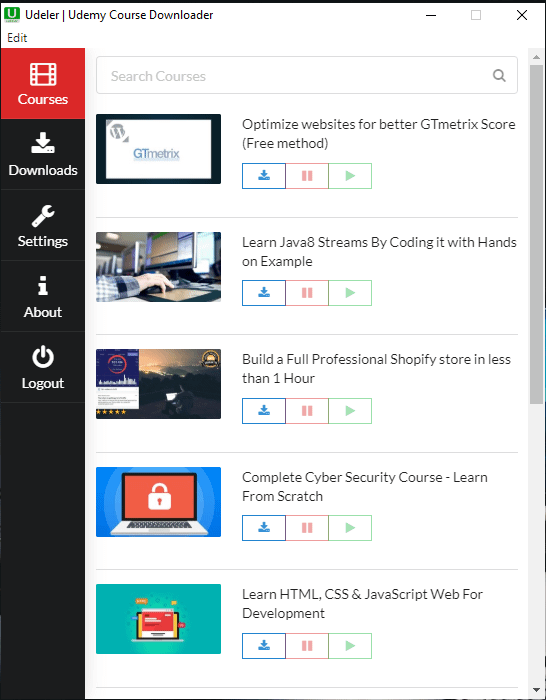Download the HTML, CSS & JavaScript course
Screen dimensions: 546x700
(264, 646)
